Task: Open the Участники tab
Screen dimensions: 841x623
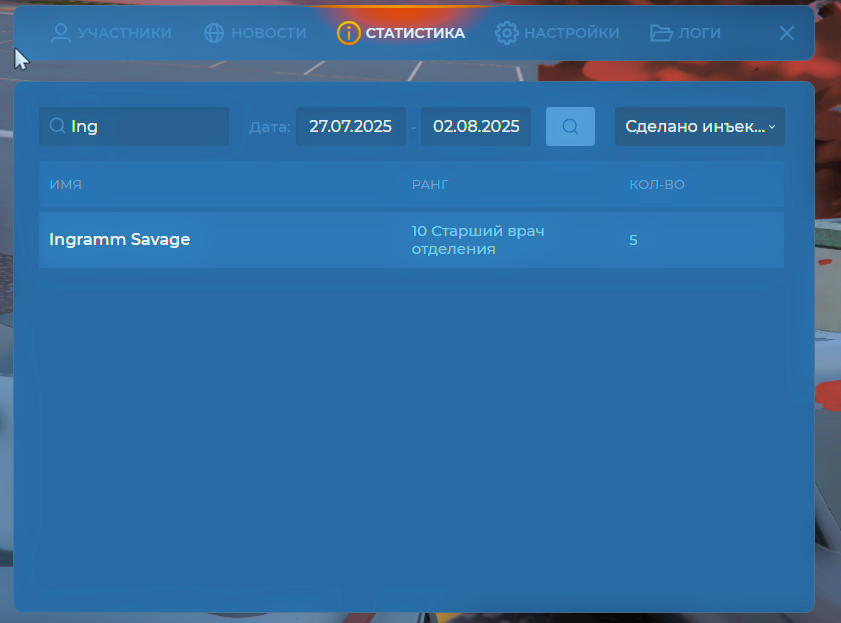Action: pos(111,33)
